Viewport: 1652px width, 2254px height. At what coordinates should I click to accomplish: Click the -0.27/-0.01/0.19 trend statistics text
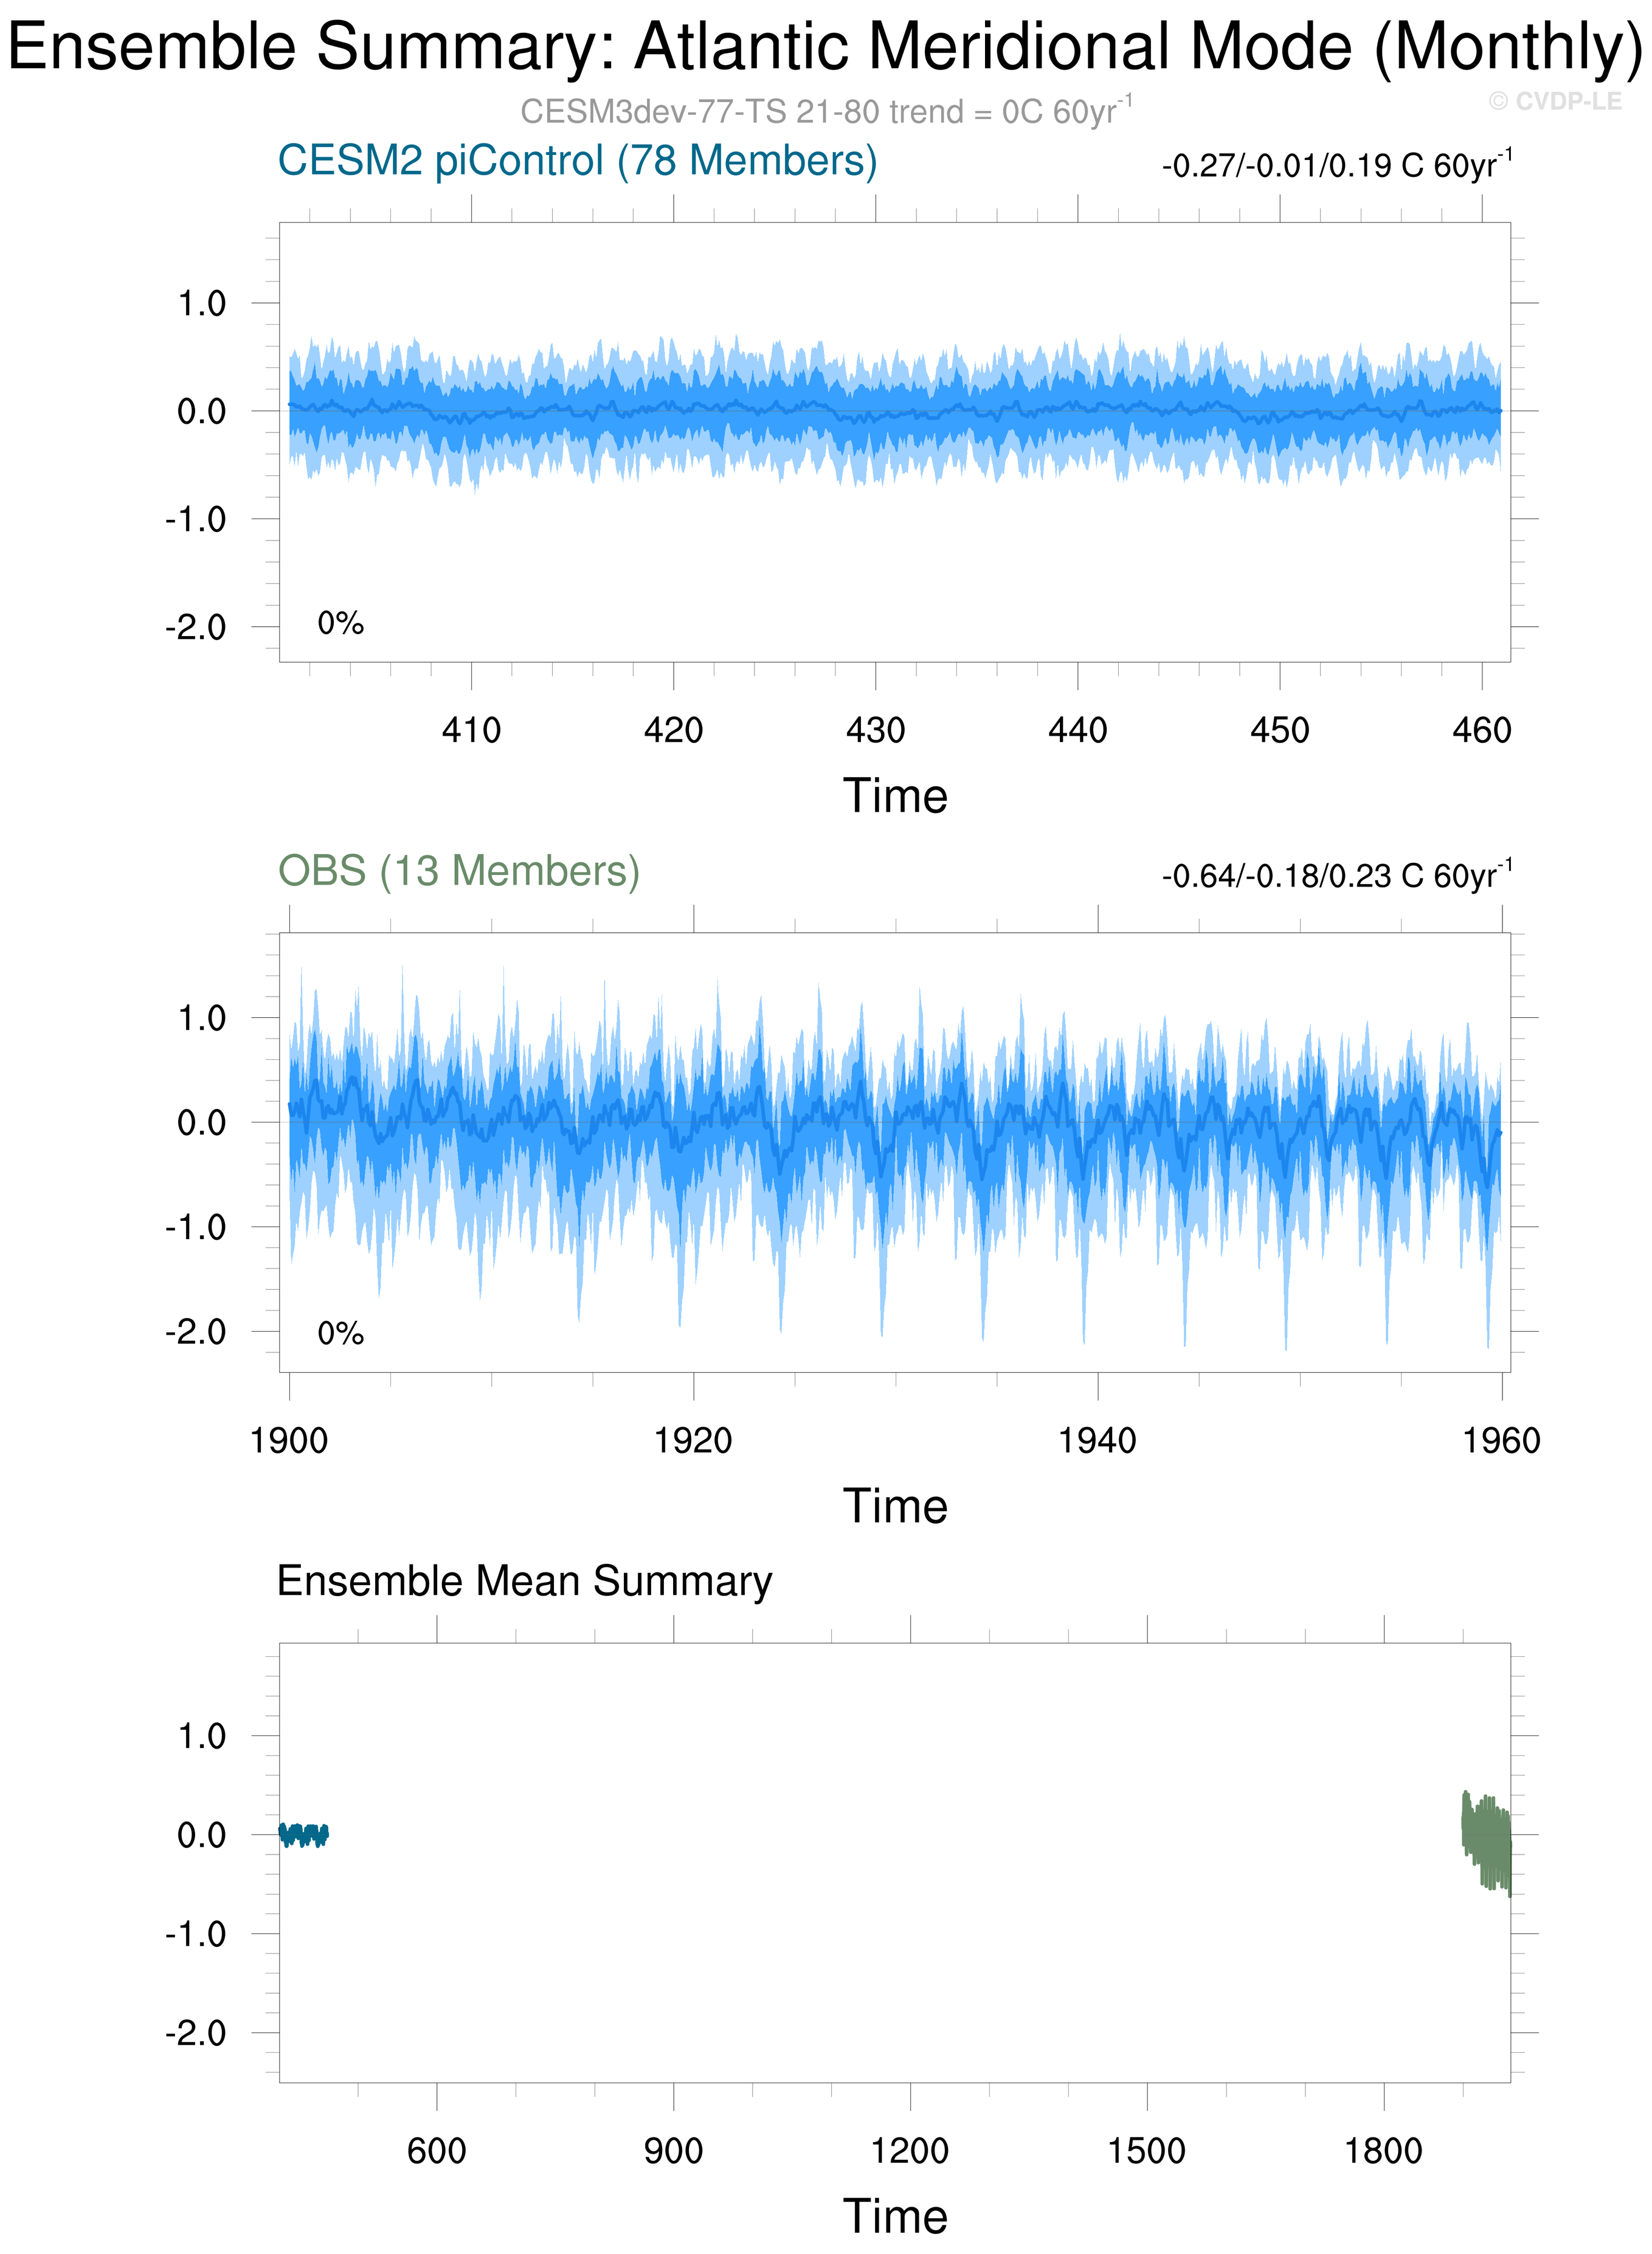(x=1336, y=165)
